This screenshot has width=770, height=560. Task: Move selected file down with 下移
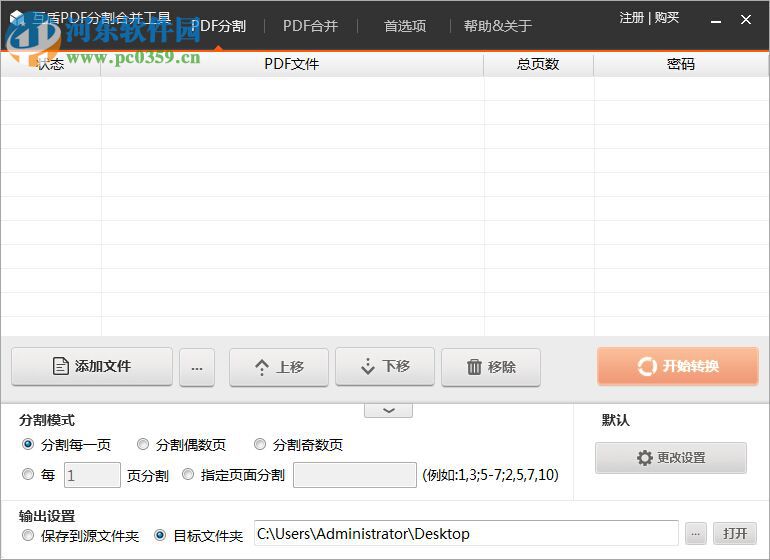coord(385,366)
